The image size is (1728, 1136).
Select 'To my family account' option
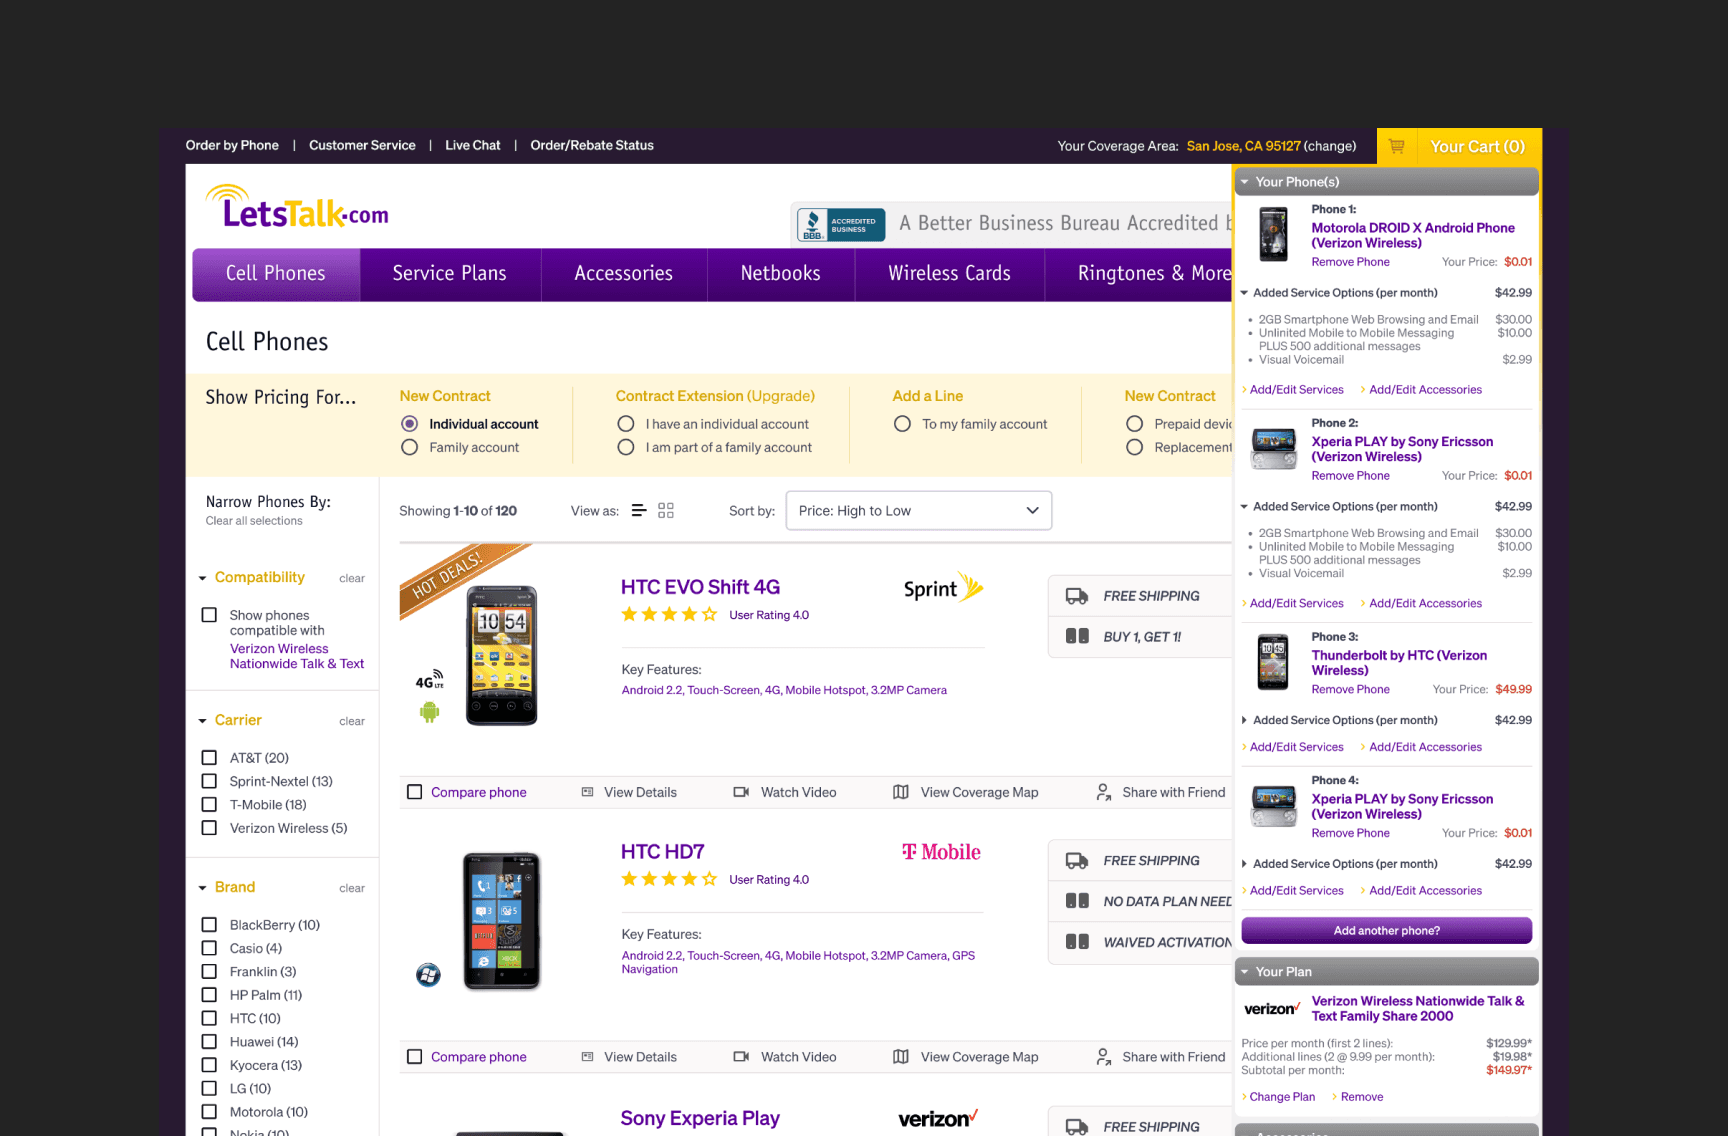[902, 424]
